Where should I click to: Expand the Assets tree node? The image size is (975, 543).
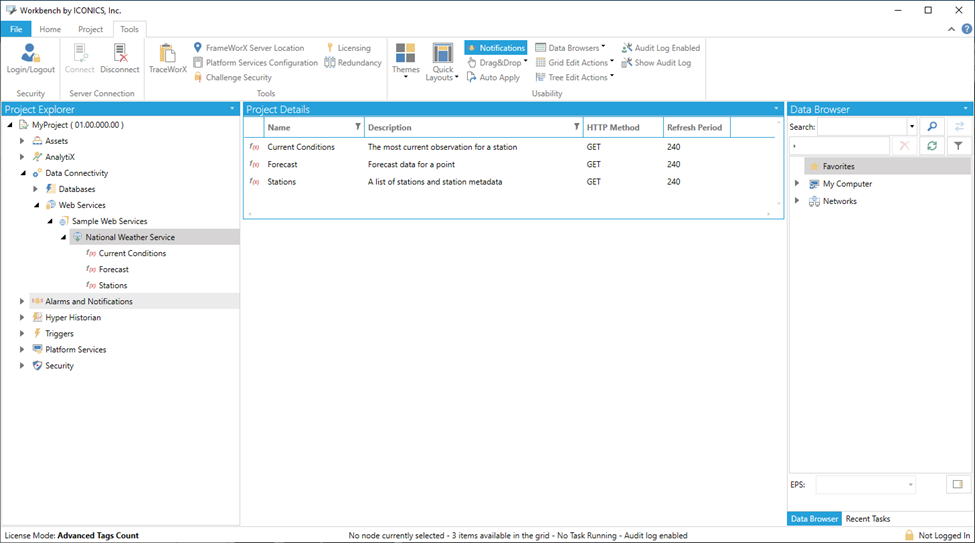tap(22, 141)
